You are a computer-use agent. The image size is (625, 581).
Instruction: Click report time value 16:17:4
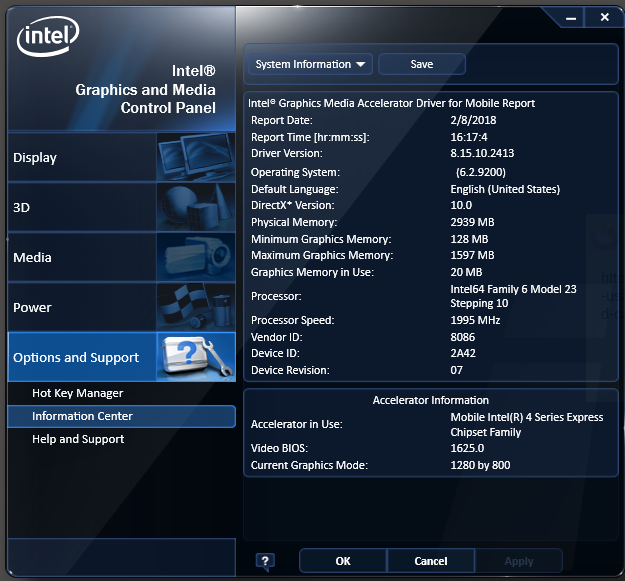pyautogui.click(x=469, y=137)
